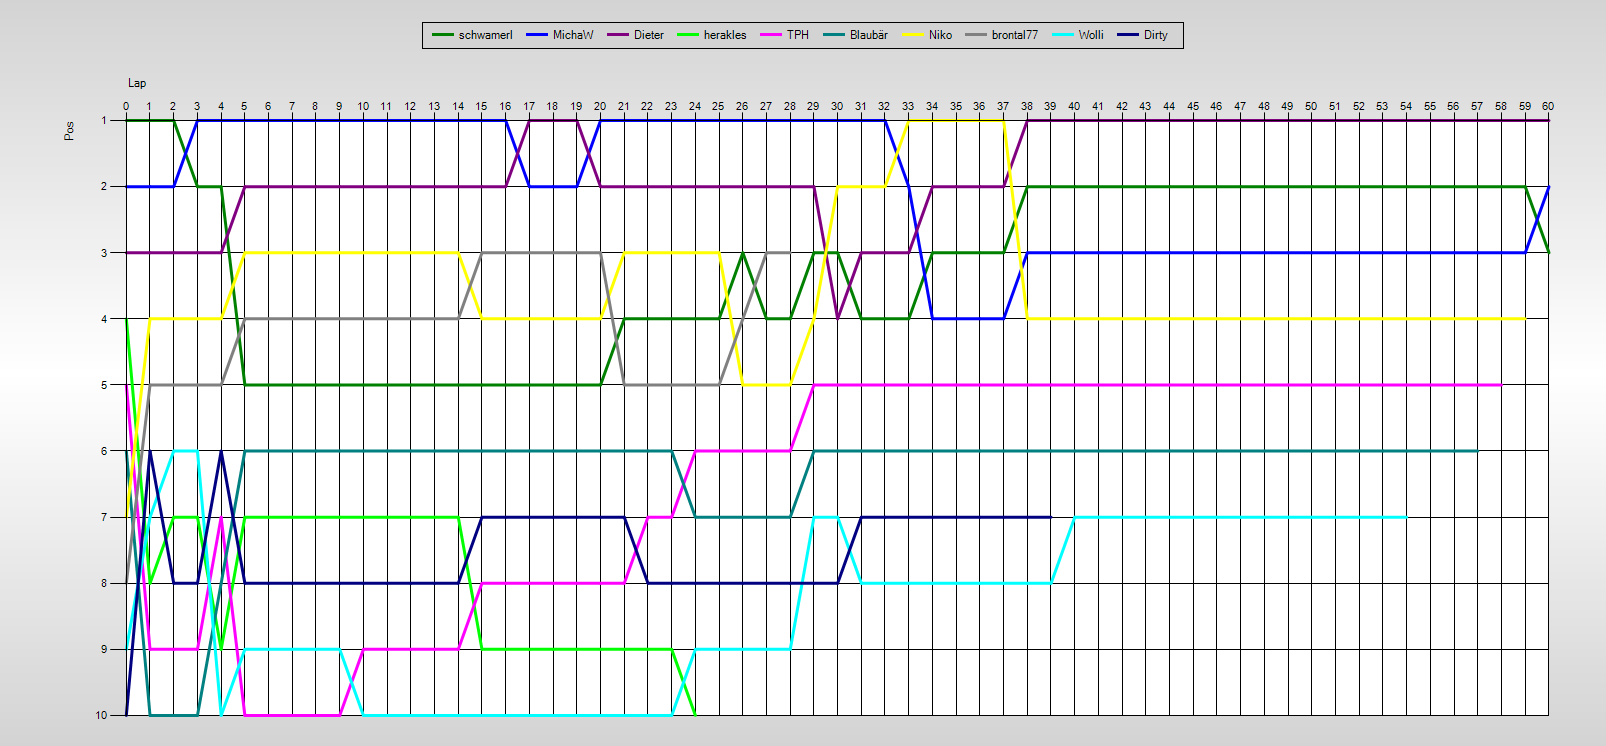Click the herakles legend color line

click(x=688, y=35)
